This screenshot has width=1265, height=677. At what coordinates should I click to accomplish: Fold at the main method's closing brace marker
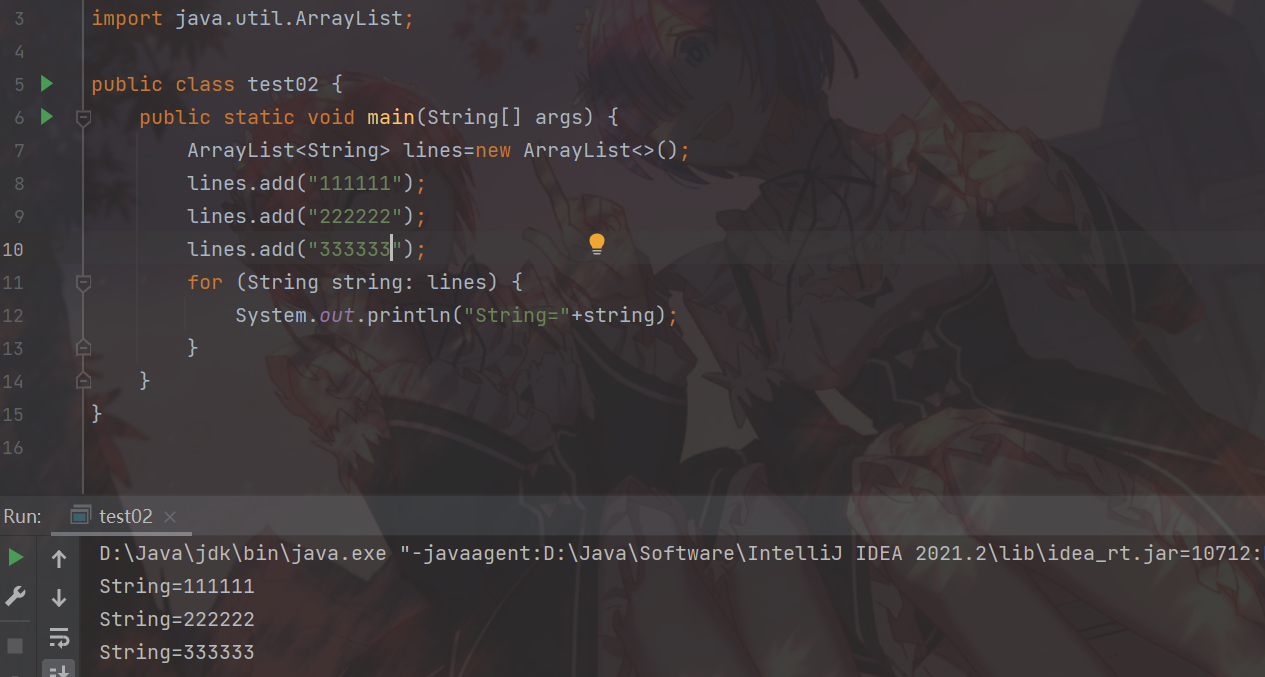[x=84, y=381]
